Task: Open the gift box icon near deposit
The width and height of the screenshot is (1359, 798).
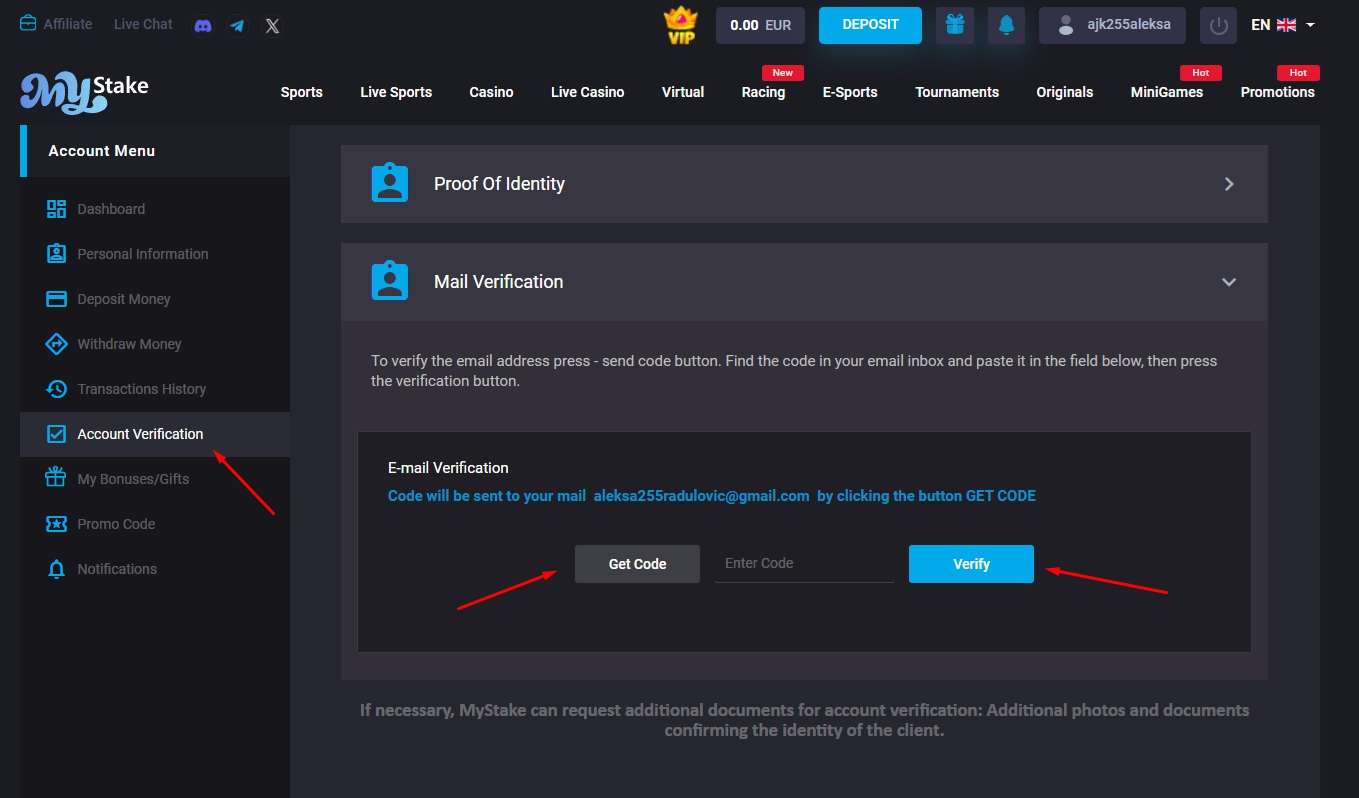Action: click(x=954, y=24)
